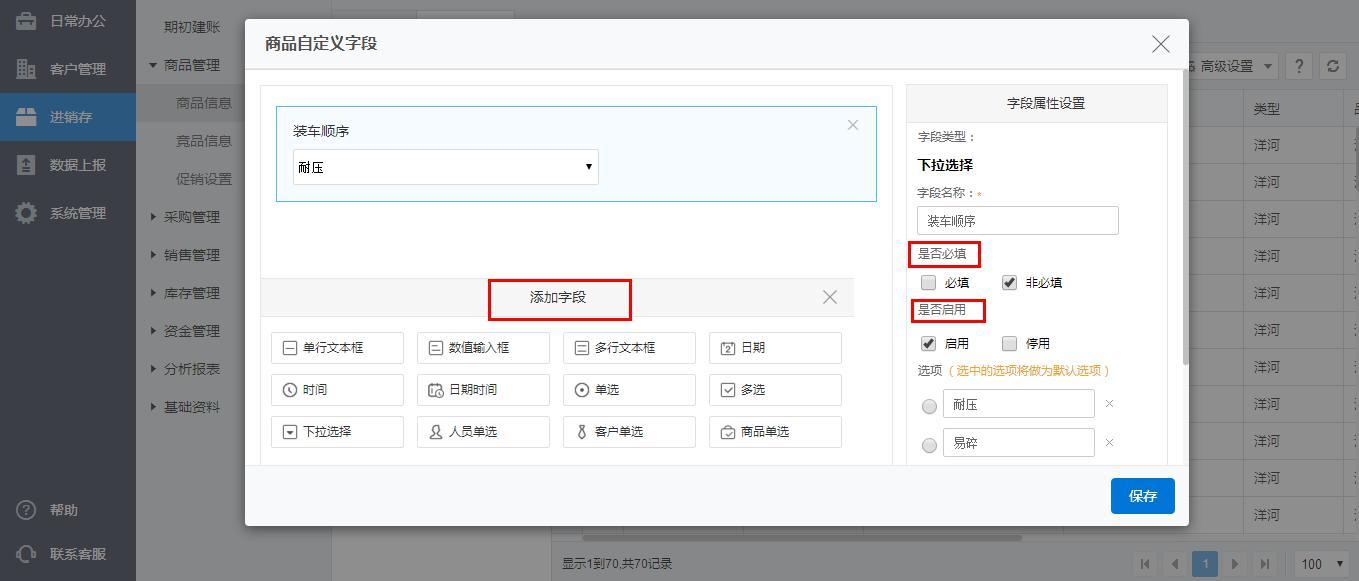This screenshot has width=1359, height=581.
Task: Set 易碎 as the default option
Action: pyautogui.click(x=929, y=445)
